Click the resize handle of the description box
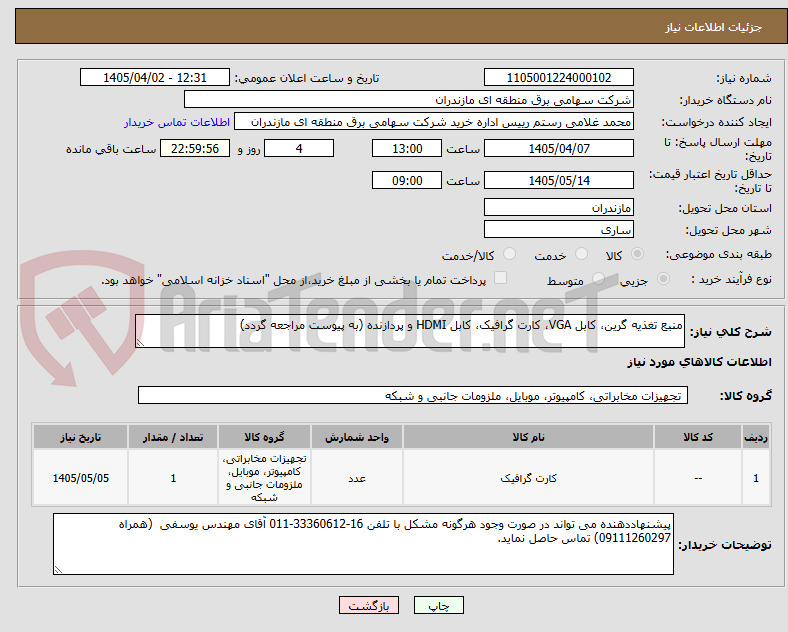The height and width of the screenshot is (632, 788). coord(140,343)
